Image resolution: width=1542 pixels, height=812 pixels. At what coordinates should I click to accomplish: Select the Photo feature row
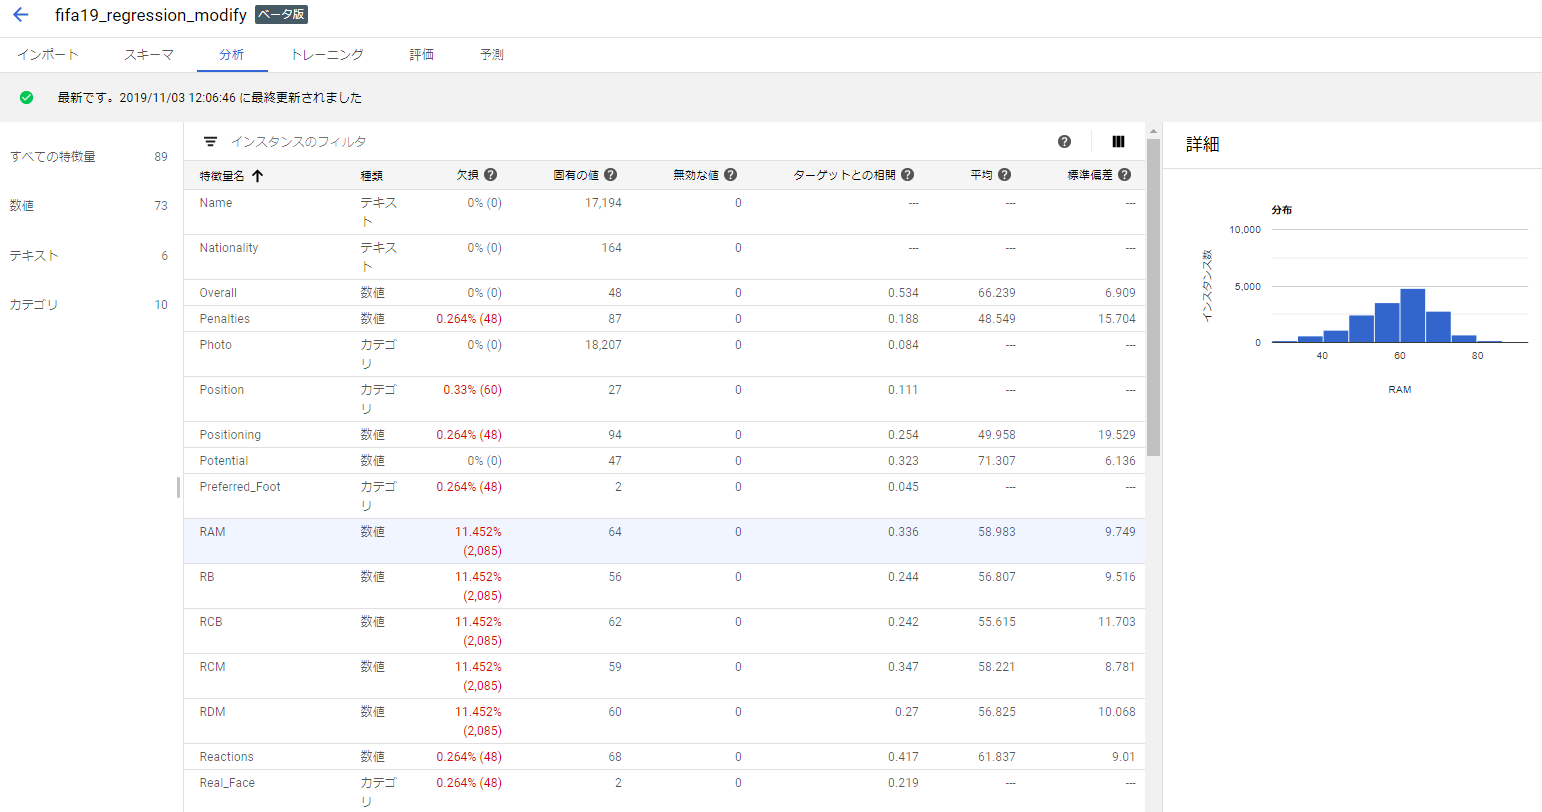click(665, 354)
